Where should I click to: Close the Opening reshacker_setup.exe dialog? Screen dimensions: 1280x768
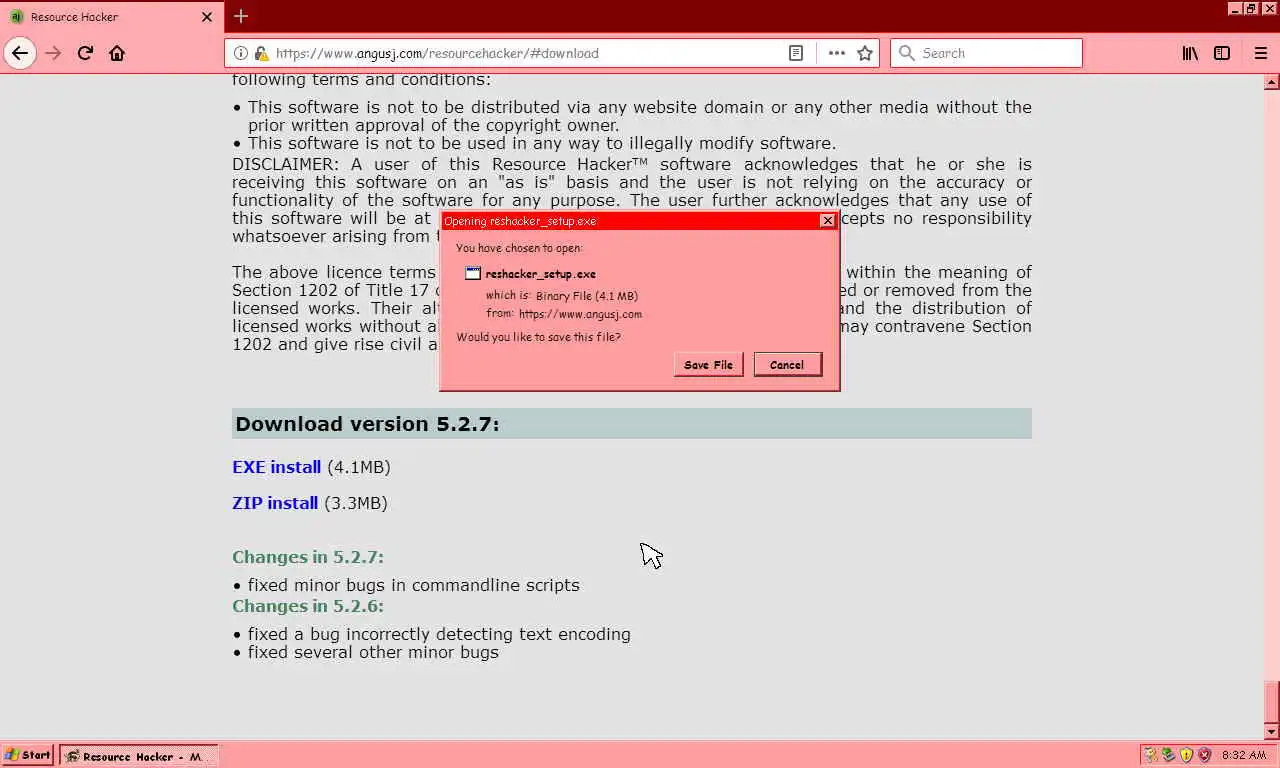coord(827,221)
